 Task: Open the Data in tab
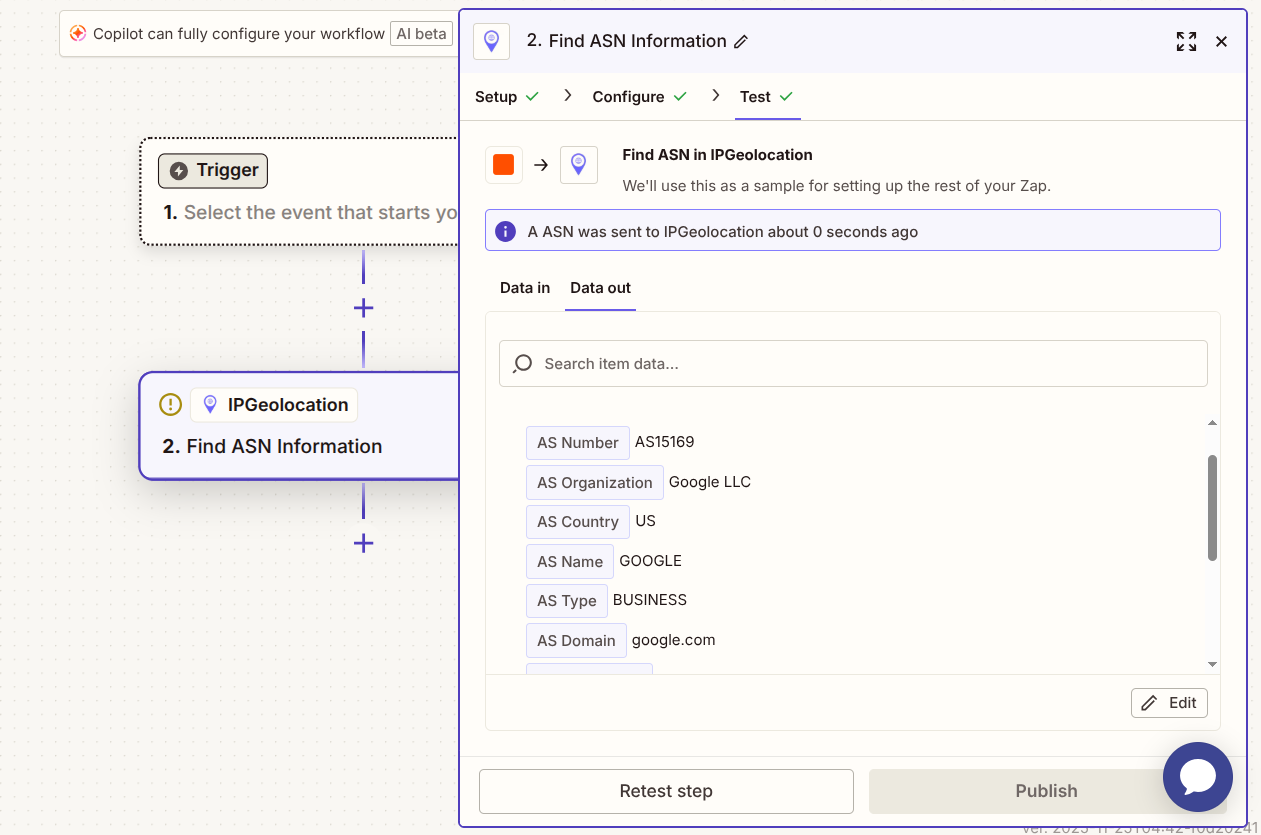click(x=525, y=288)
